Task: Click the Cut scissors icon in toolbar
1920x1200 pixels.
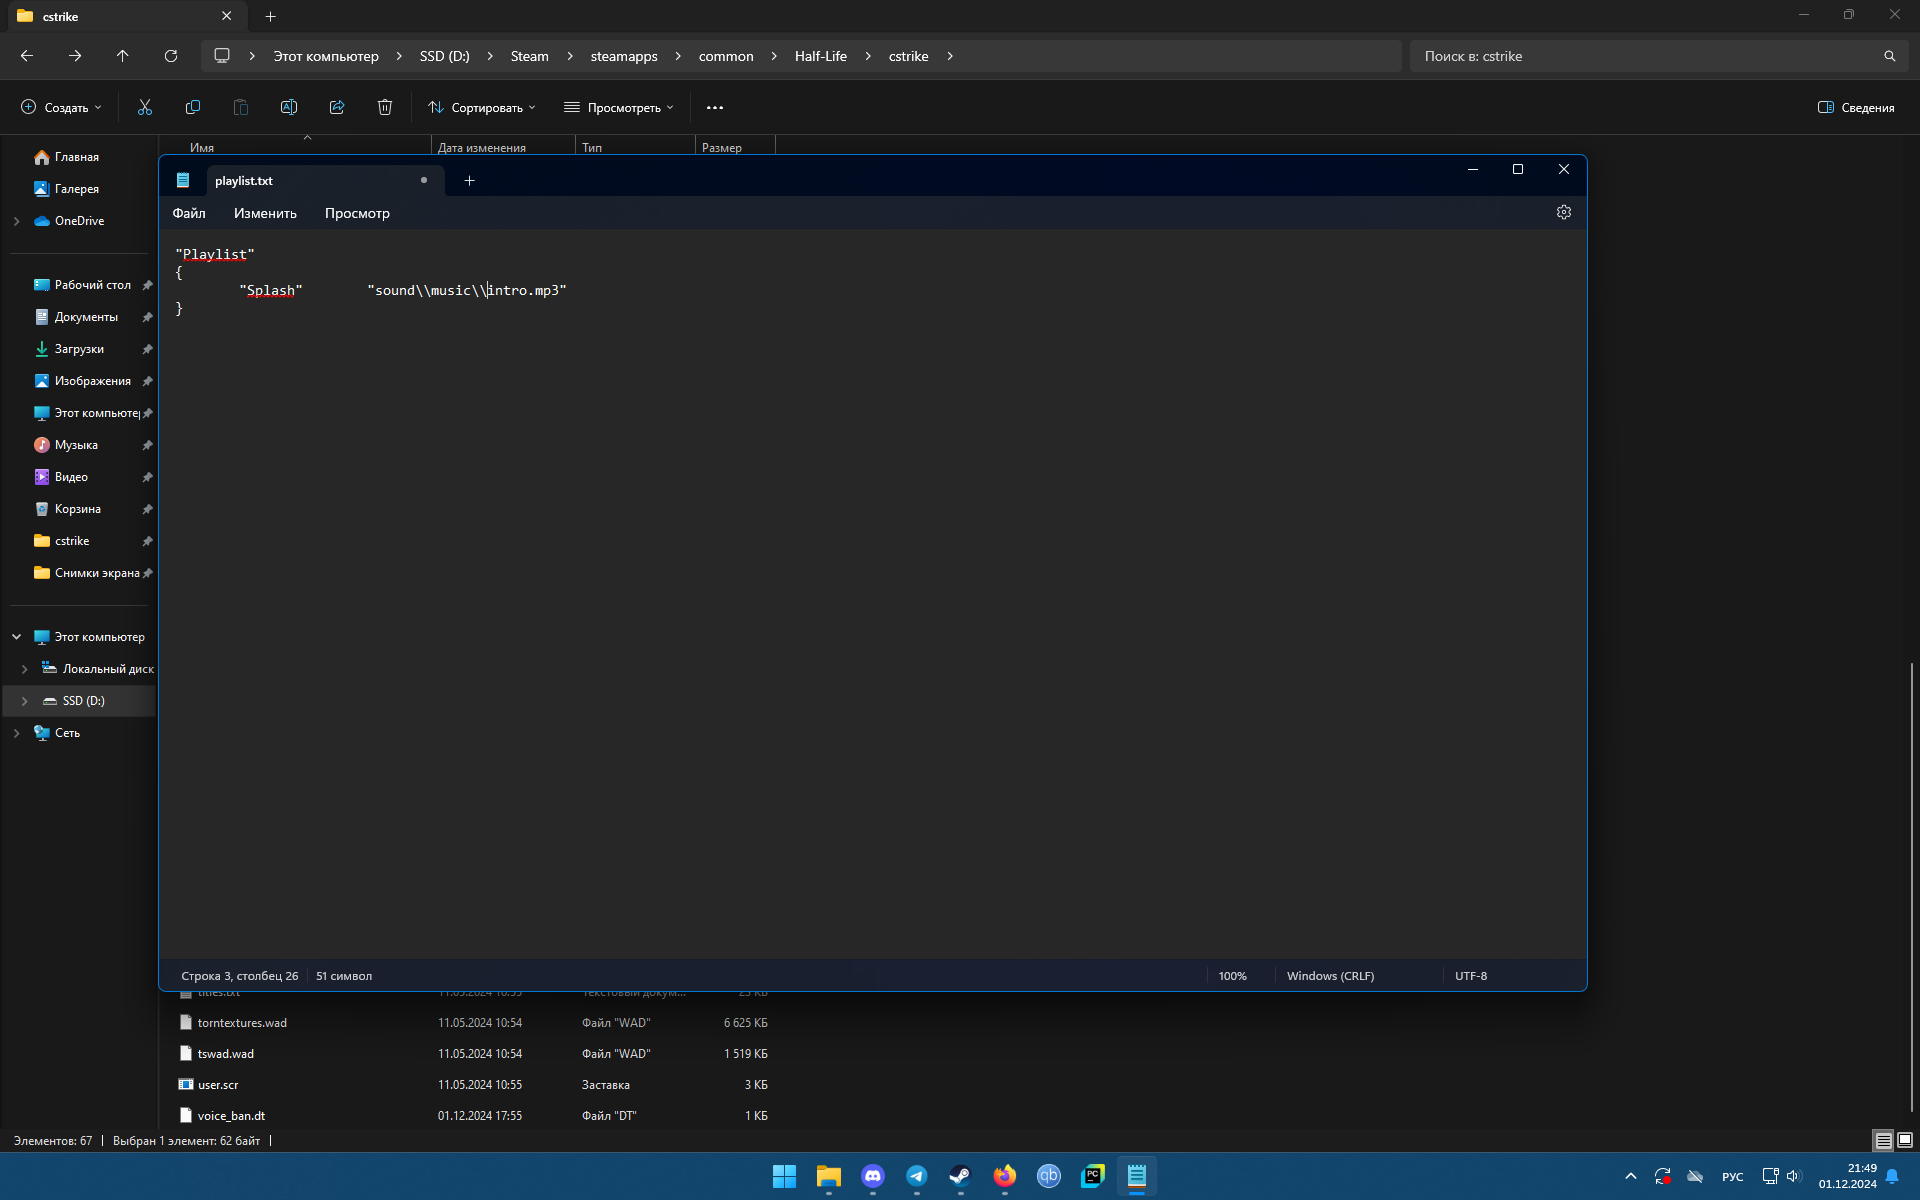Action: tap(145, 107)
